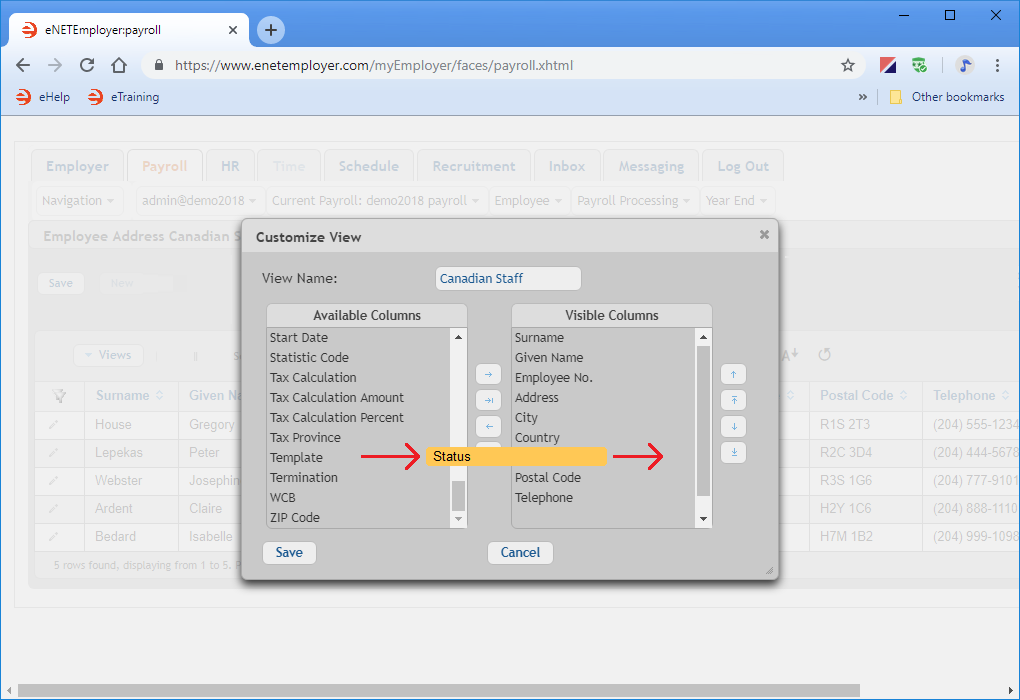Close the Customize View dialog
The height and width of the screenshot is (700, 1020).
764,235
